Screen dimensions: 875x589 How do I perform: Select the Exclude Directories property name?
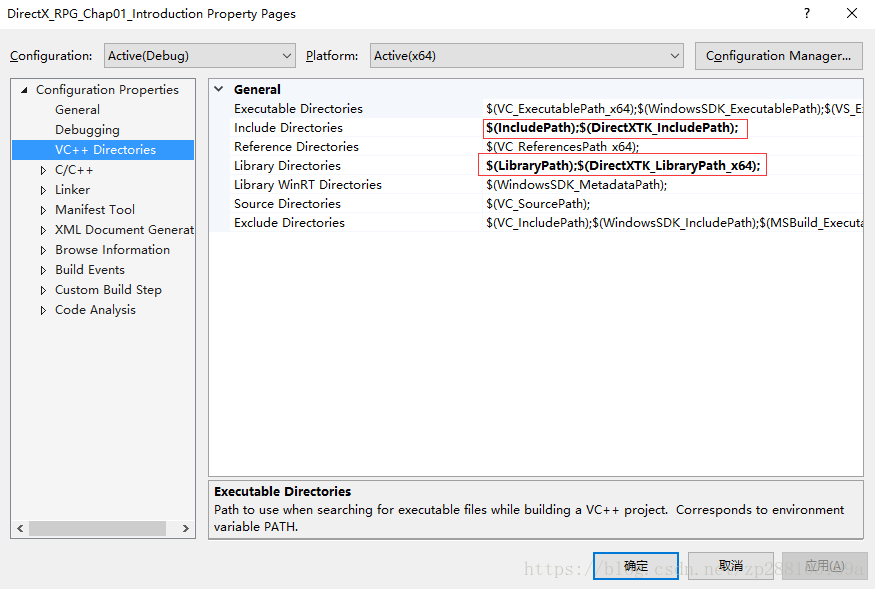tap(290, 223)
